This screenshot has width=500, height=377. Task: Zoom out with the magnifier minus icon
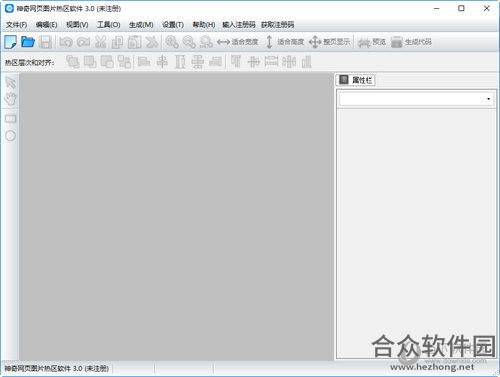[189, 42]
